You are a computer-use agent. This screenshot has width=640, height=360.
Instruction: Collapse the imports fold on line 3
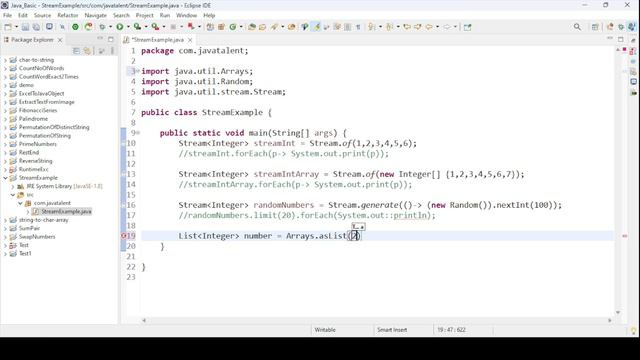[138, 71]
